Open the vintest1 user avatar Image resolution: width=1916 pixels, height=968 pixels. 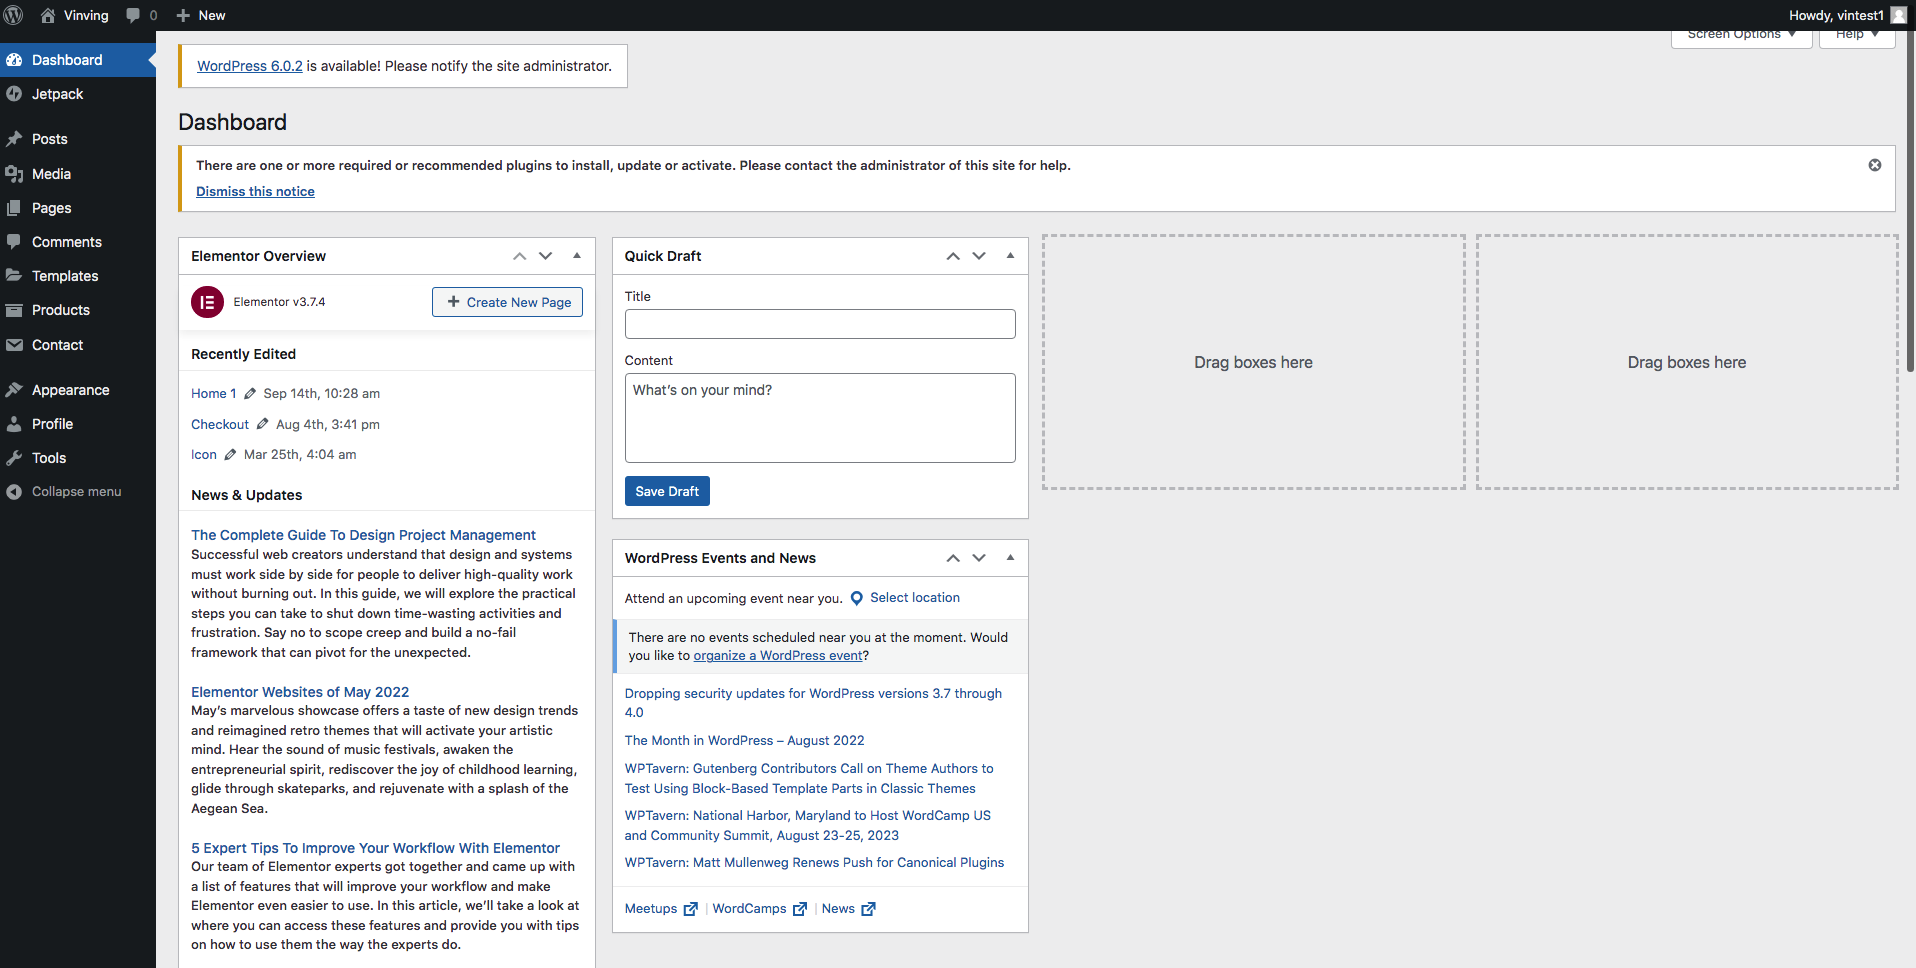[1898, 15]
